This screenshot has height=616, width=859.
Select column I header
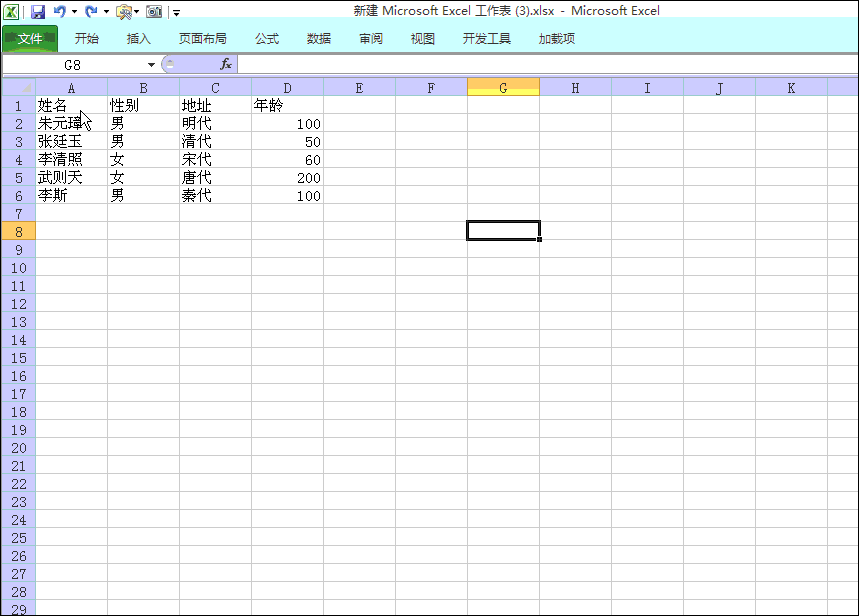(x=648, y=88)
